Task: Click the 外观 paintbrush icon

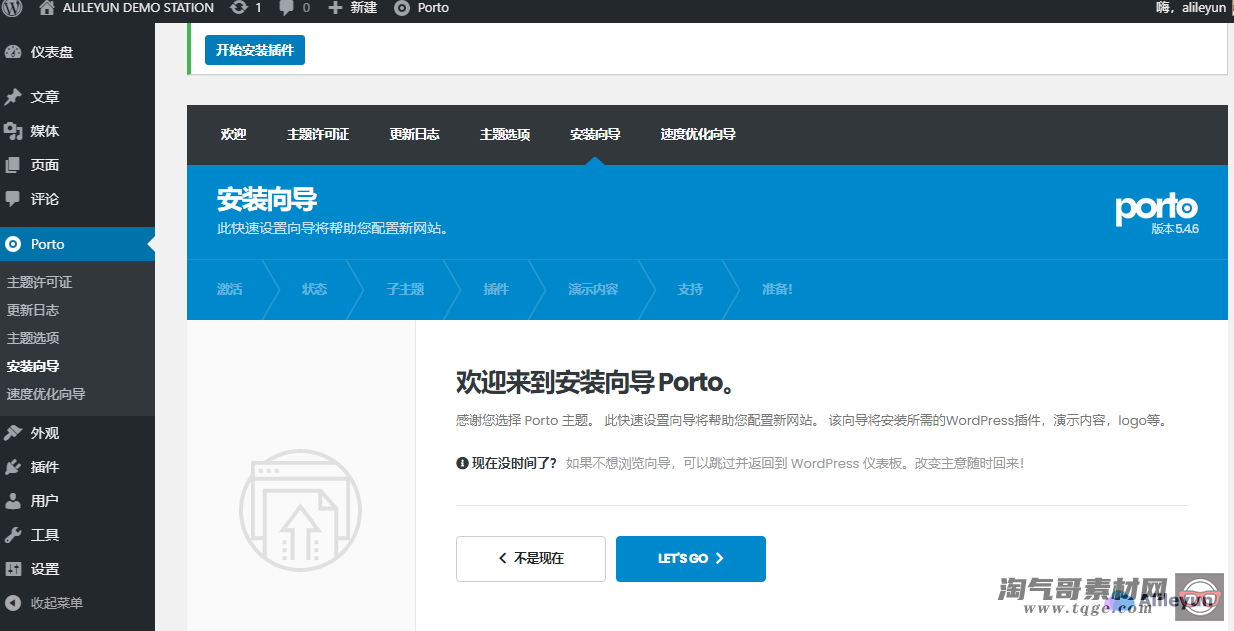Action: [x=13, y=433]
